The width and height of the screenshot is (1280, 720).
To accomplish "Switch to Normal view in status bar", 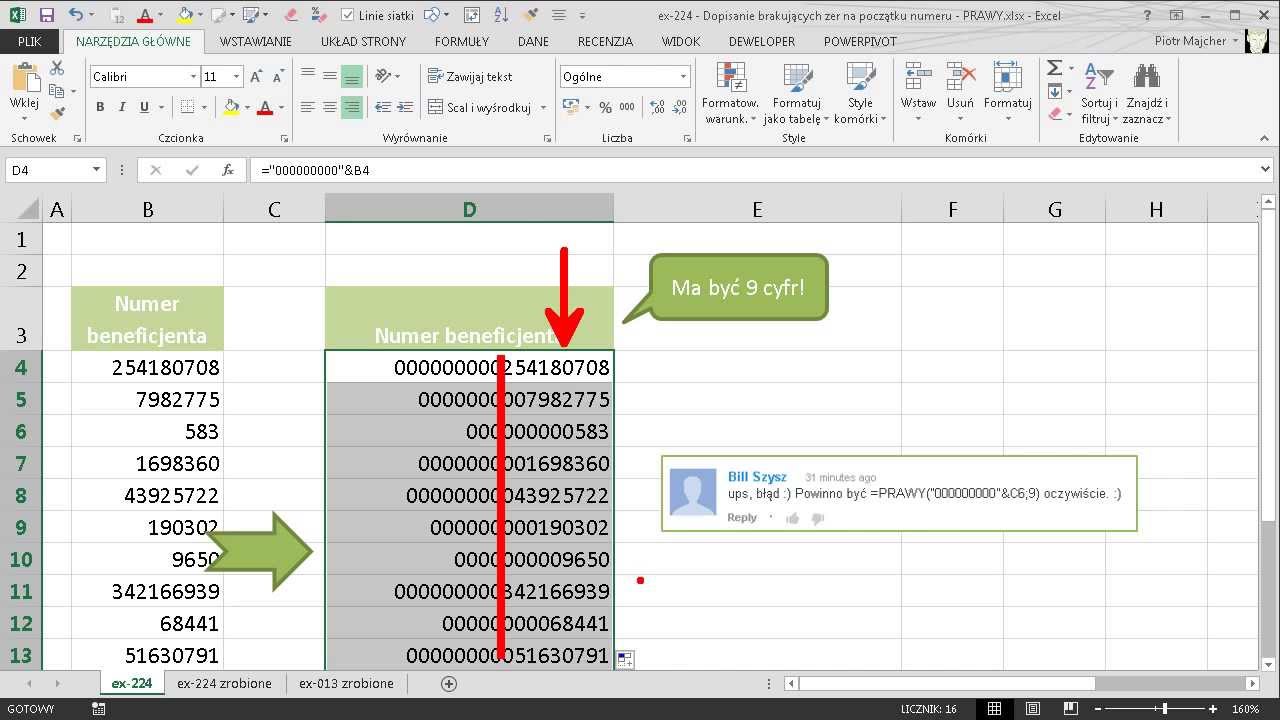I will 995,709.
